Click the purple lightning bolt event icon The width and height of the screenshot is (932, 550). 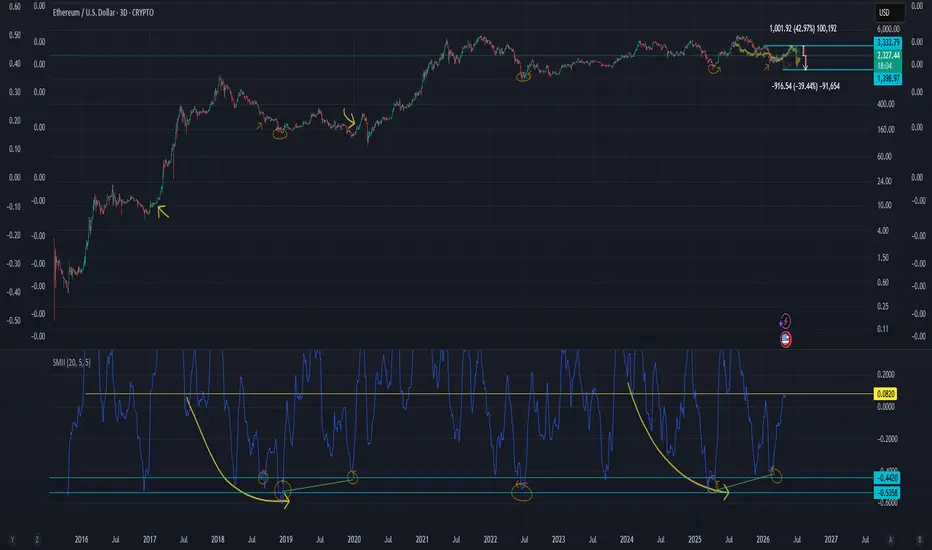785,322
